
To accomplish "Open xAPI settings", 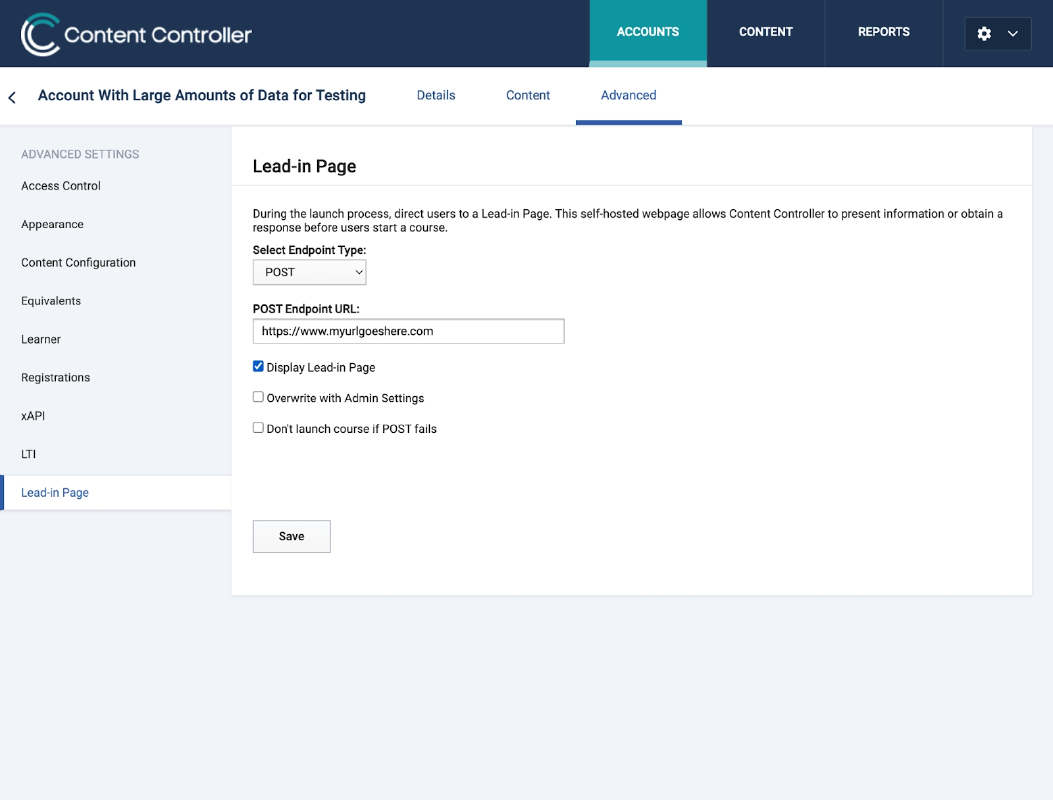I will (x=33, y=416).
